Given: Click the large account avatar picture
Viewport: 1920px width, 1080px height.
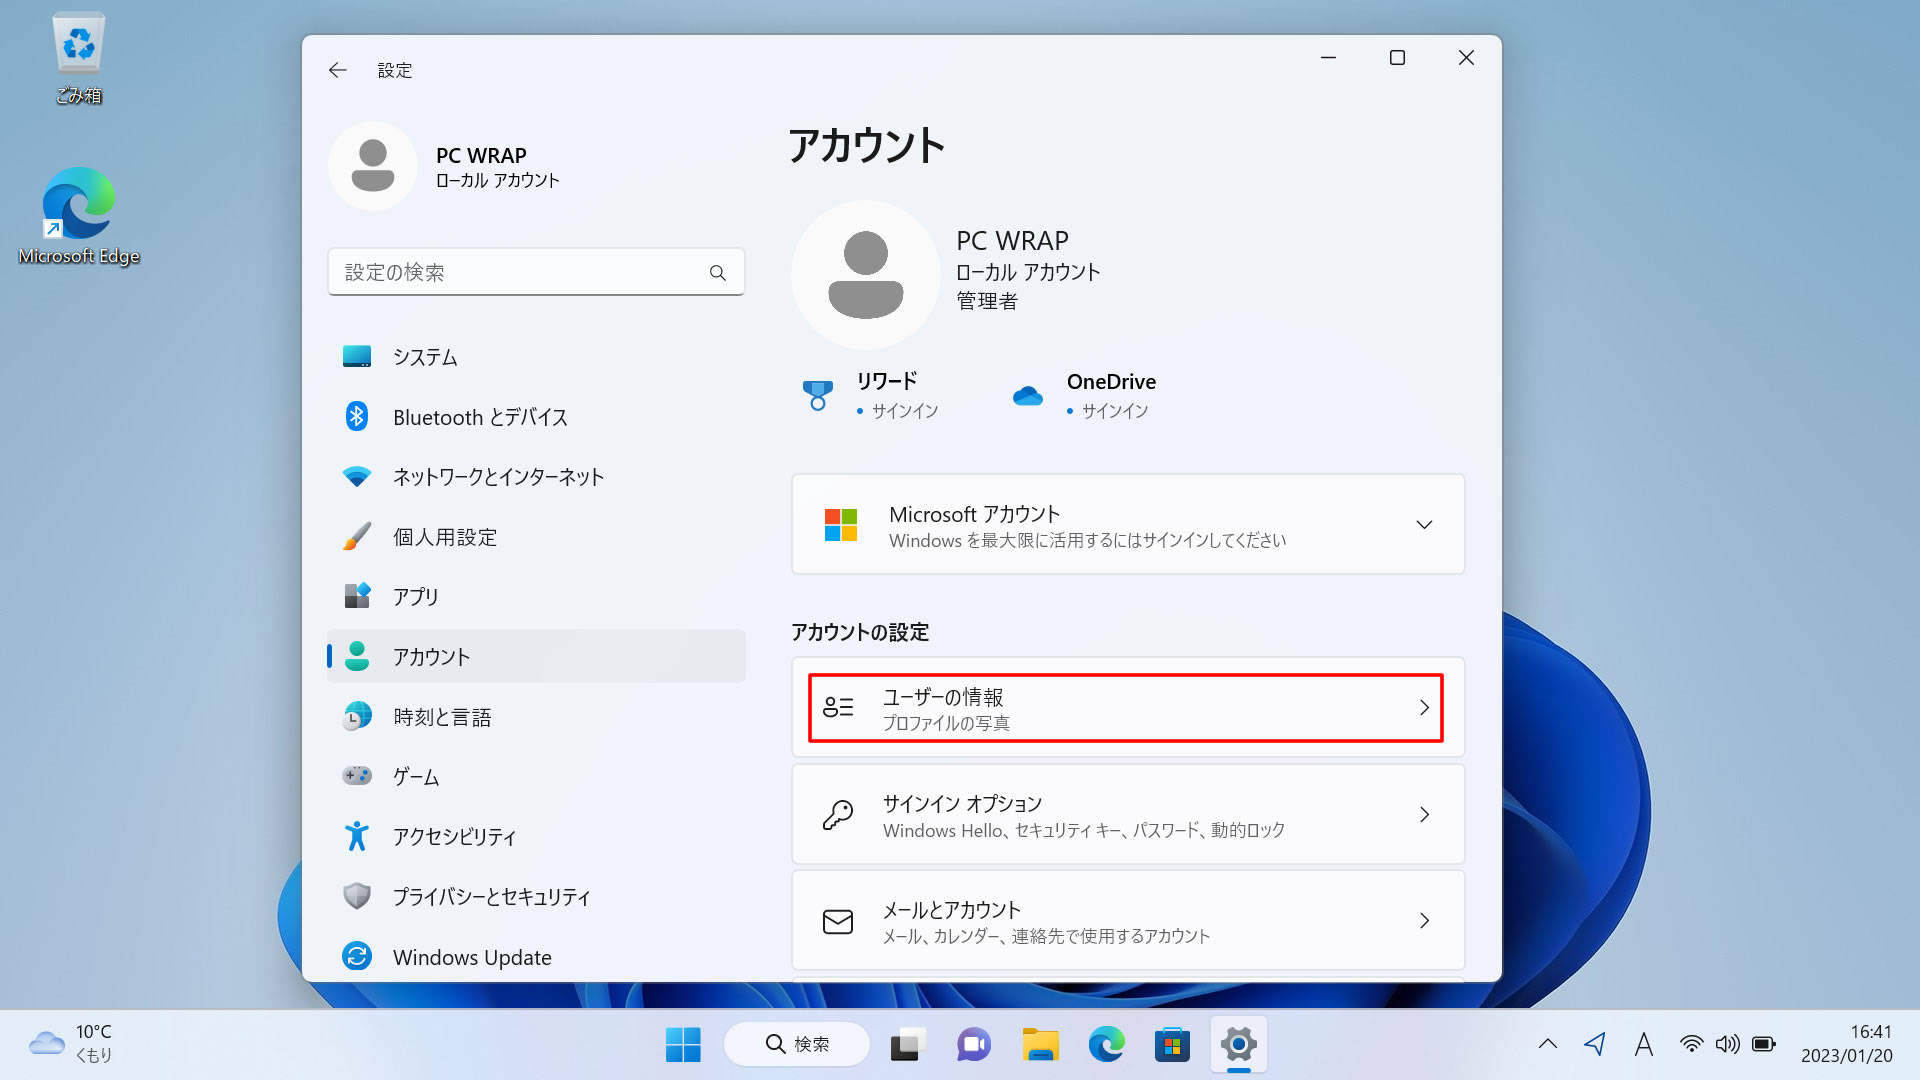Looking at the screenshot, I should (x=866, y=275).
